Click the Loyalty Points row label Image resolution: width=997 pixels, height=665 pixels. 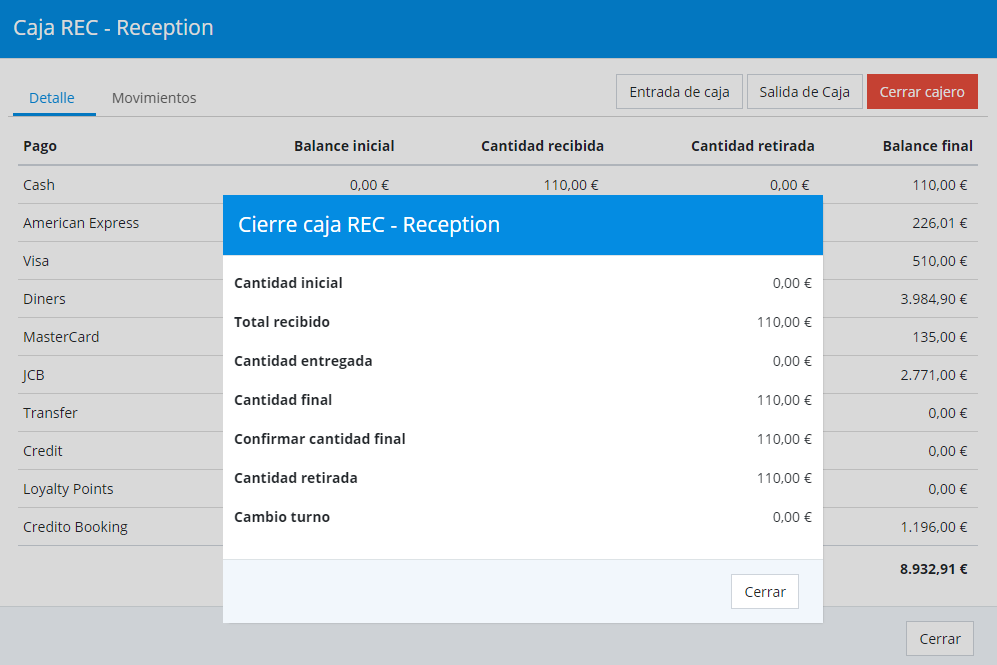coord(68,489)
